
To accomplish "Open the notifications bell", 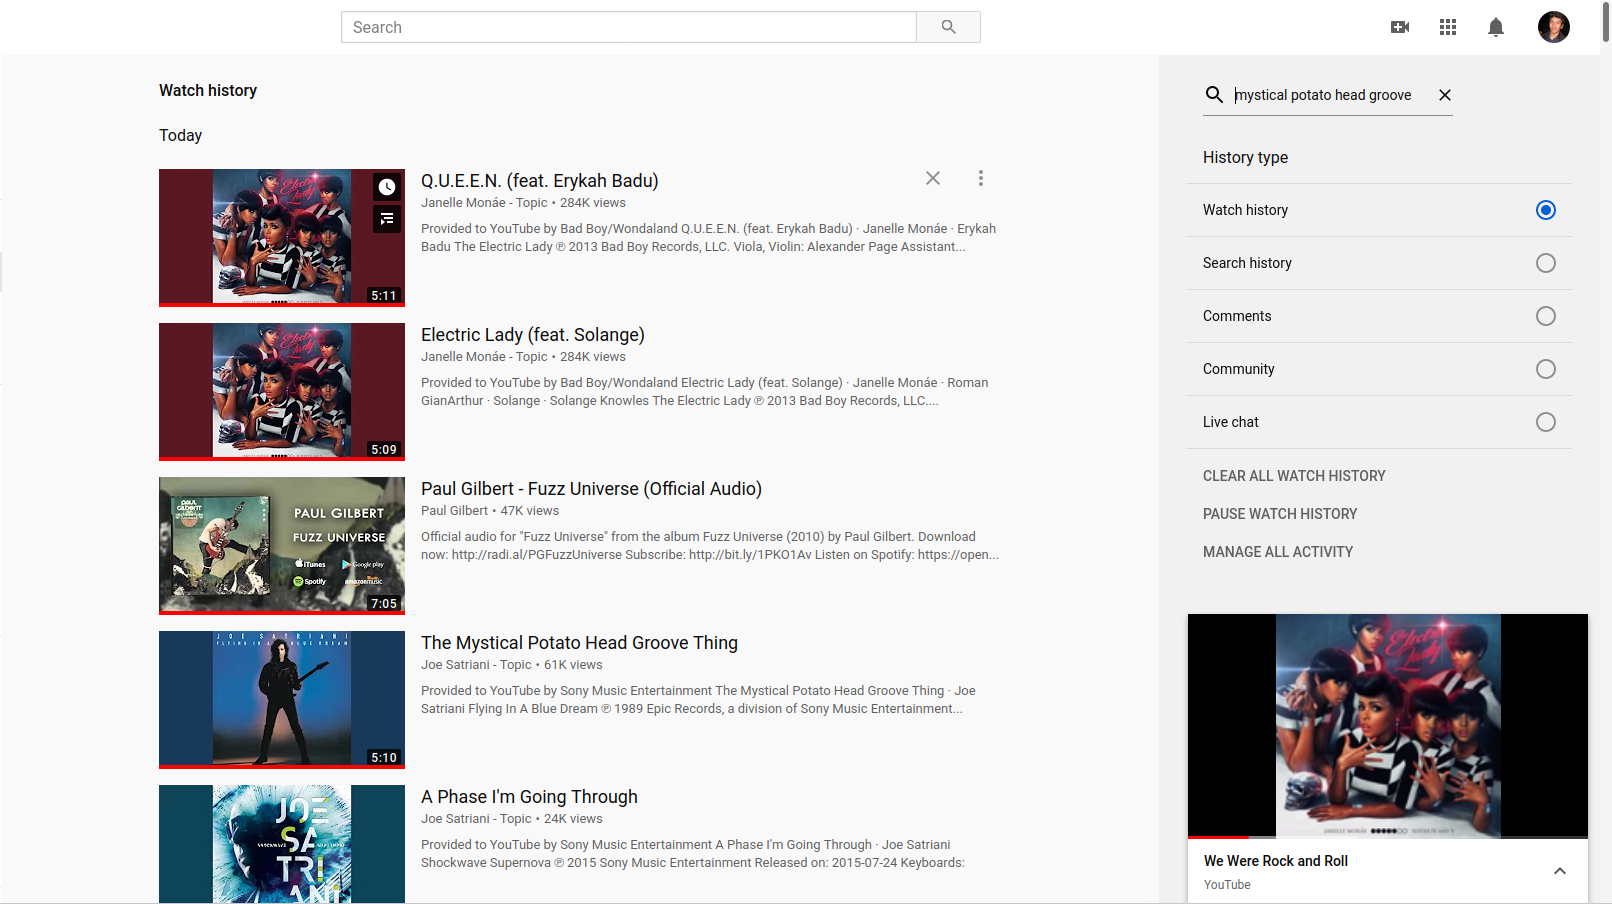I will (1496, 27).
